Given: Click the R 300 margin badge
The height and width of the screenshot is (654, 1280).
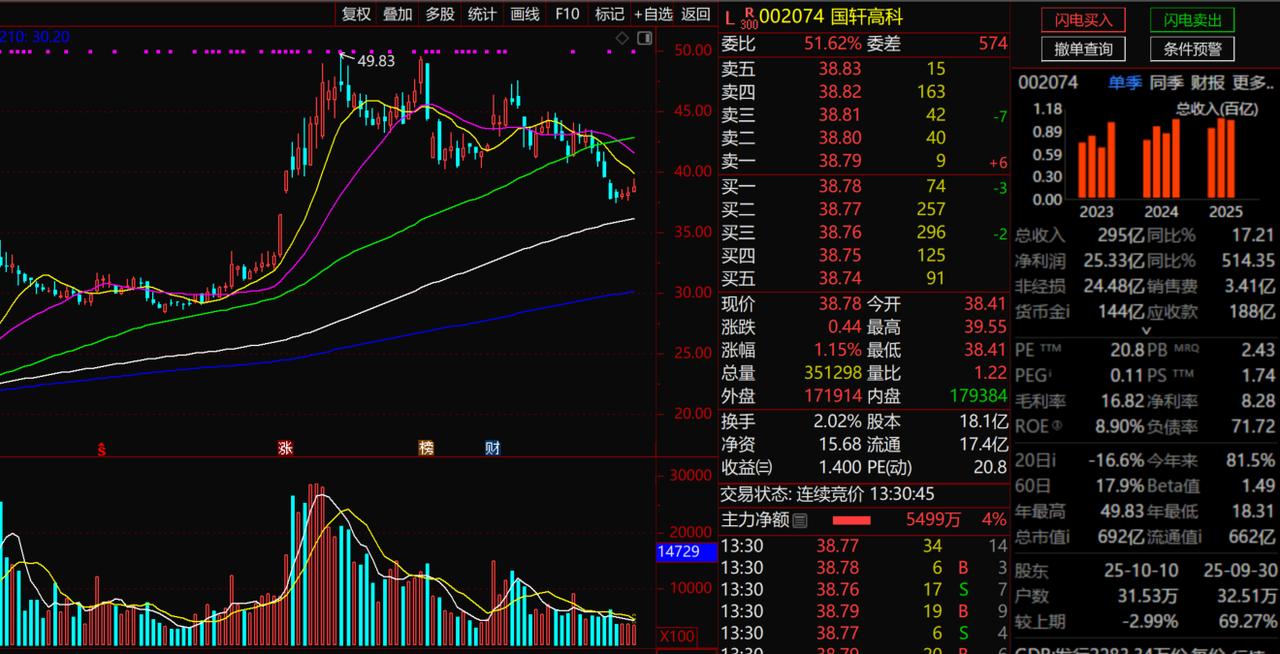Looking at the screenshot, I should 748,18.
